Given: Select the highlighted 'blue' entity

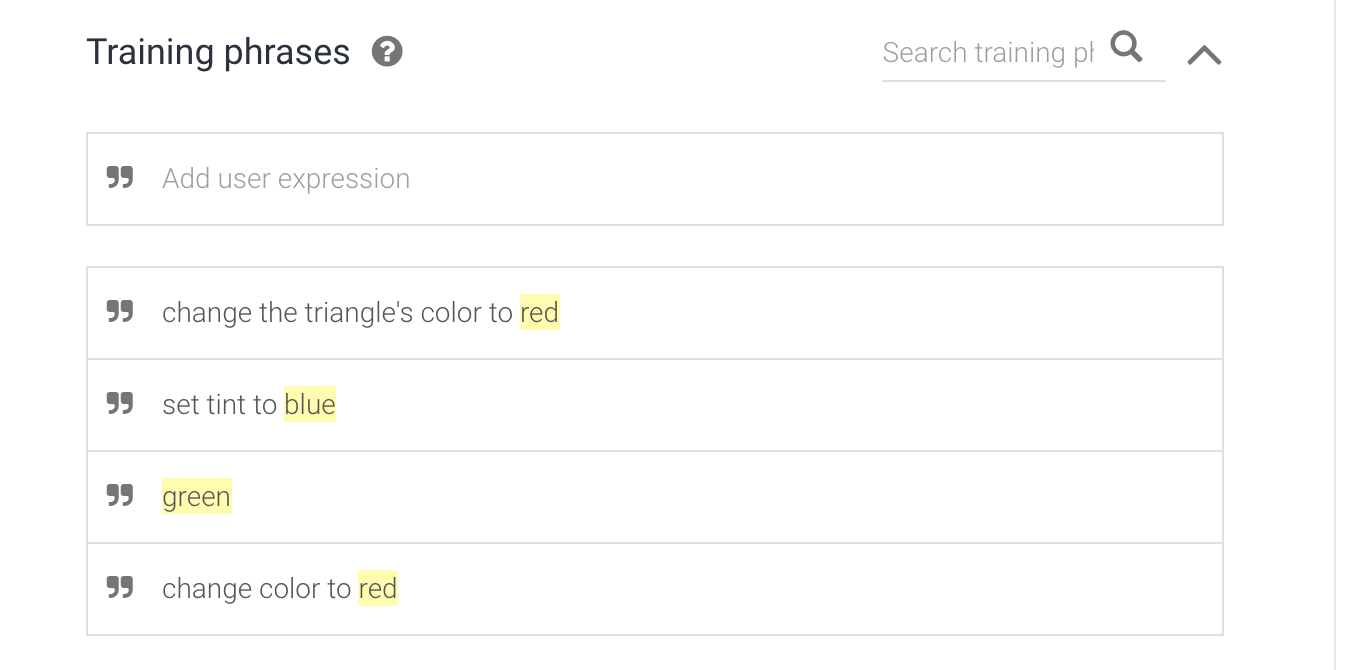Looking at the screenshot, I should 310,405.
